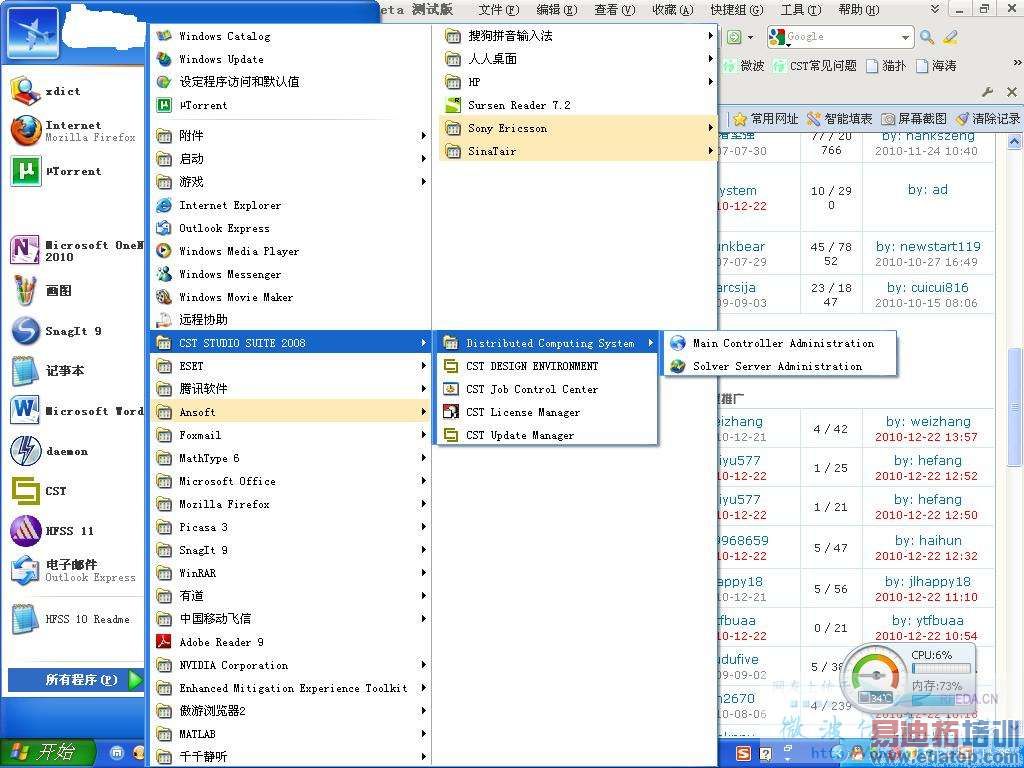The height and width of the screenshot is (768, 1024).
Task: Open the 文件(F) browser menu
Action: [498, 9]
